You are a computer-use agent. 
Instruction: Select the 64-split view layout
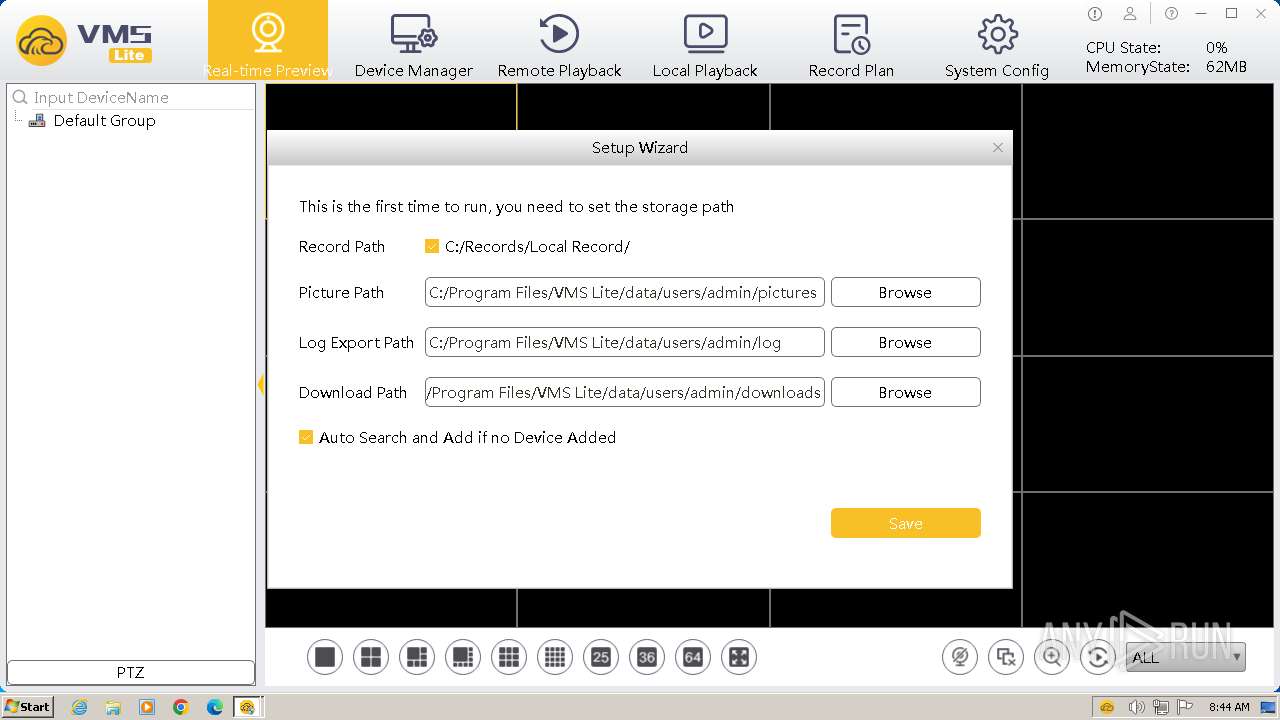coord(693,657)
